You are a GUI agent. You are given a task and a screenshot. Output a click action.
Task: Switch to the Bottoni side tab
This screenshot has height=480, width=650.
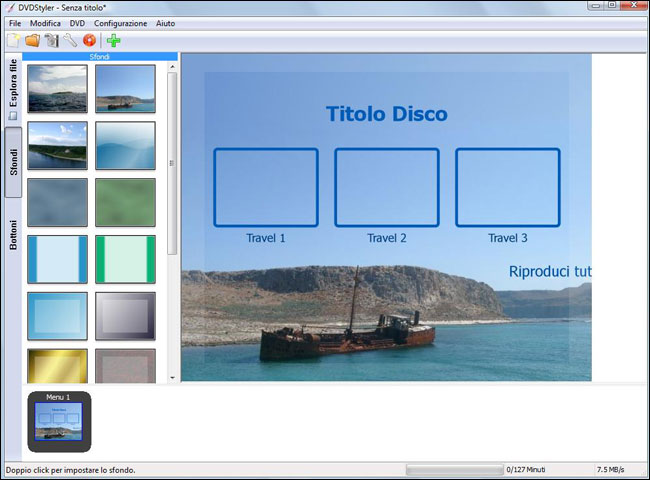(13, 235)
